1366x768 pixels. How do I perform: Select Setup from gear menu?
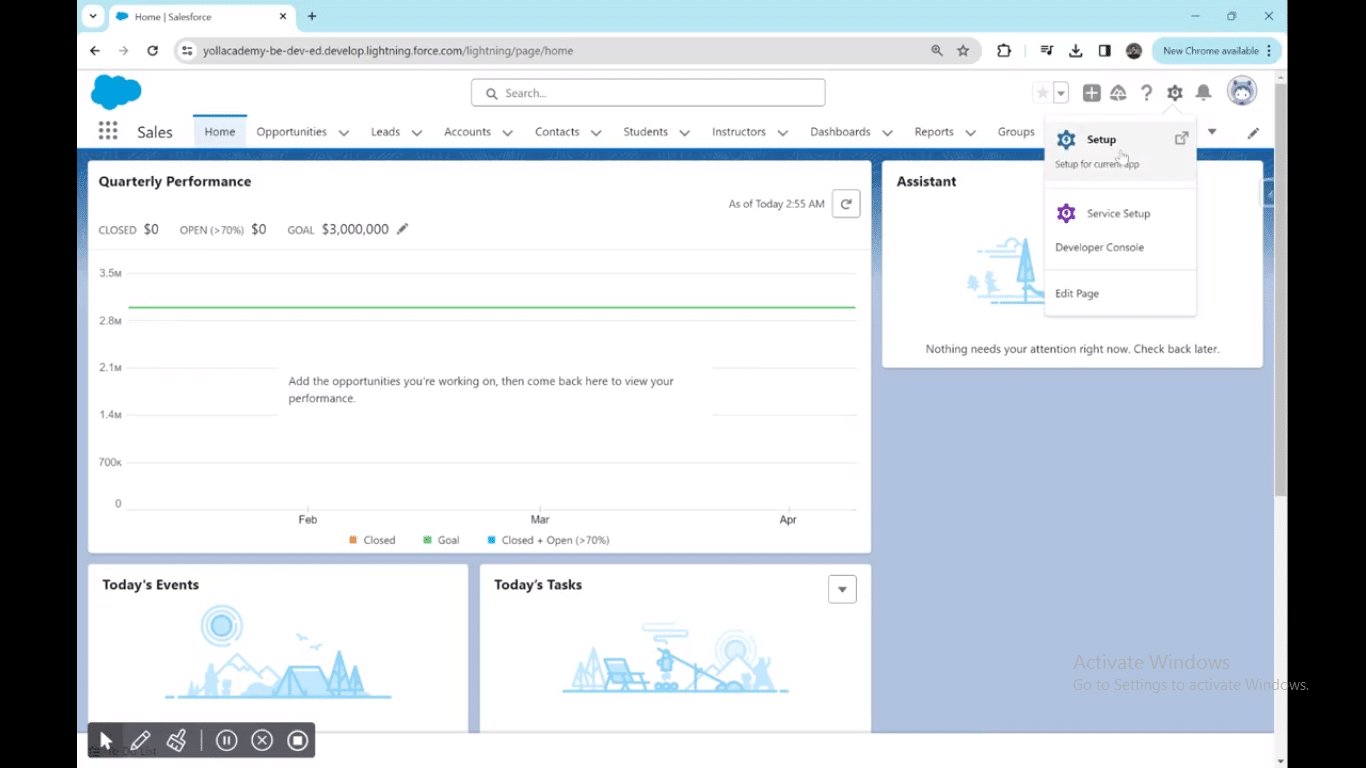1120,150
